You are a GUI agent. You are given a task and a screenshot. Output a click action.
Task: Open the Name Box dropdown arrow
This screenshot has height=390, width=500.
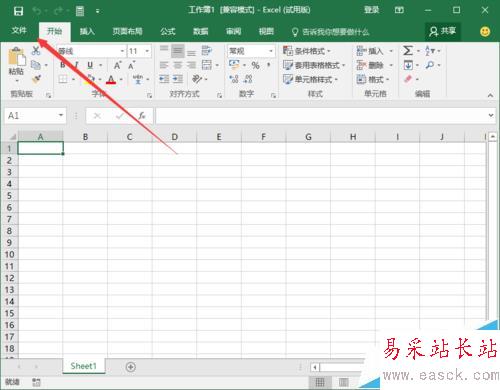point(61,115)
